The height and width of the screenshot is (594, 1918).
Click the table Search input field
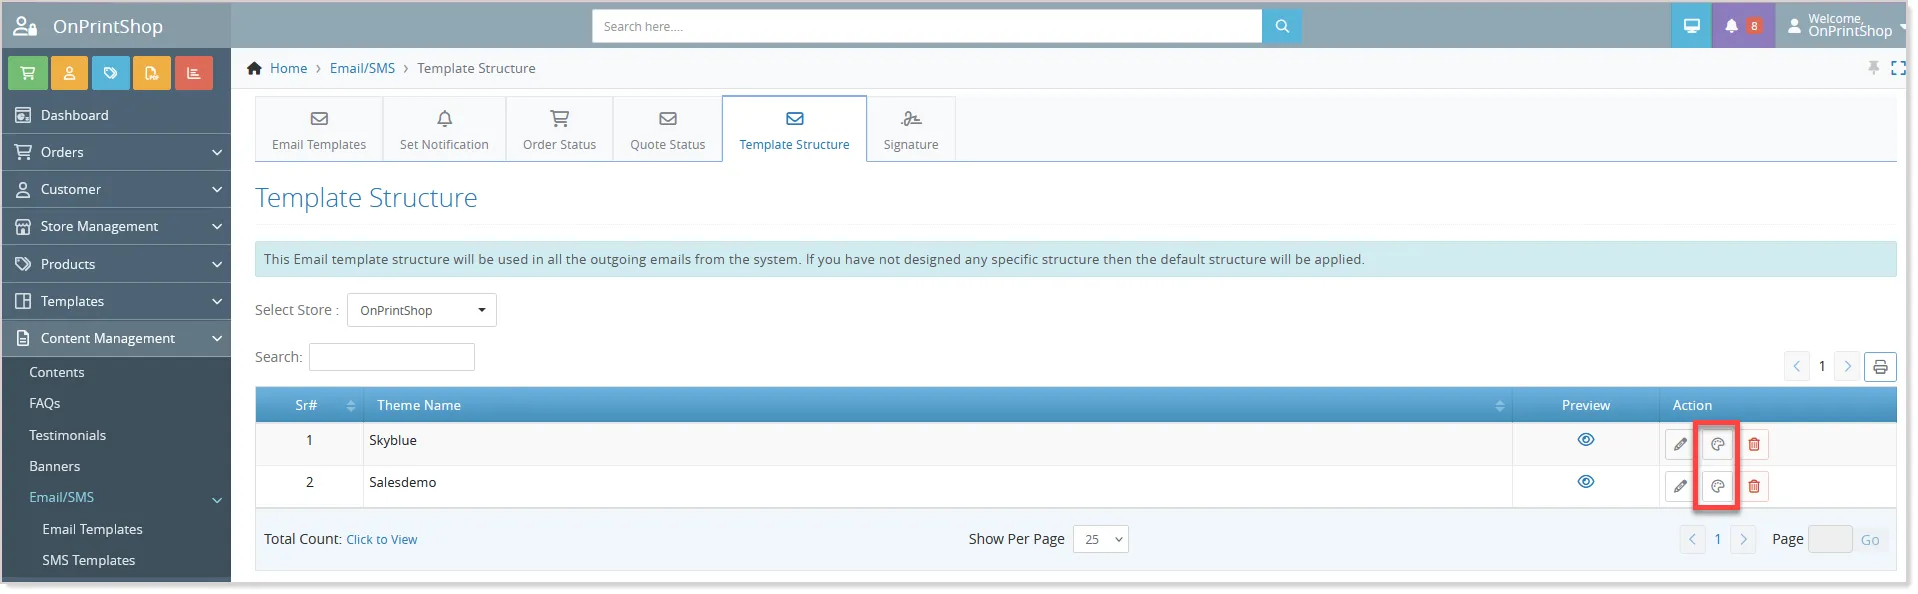coord(392,357)
